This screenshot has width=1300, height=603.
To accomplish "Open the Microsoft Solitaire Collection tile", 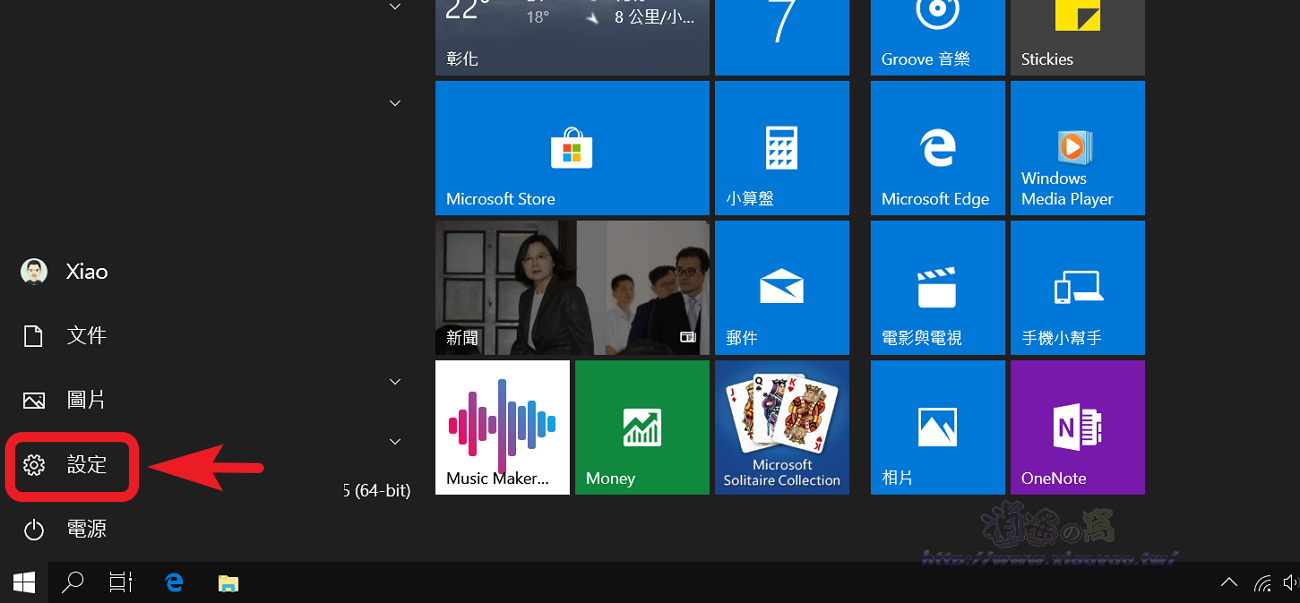I will click(782, 428).
